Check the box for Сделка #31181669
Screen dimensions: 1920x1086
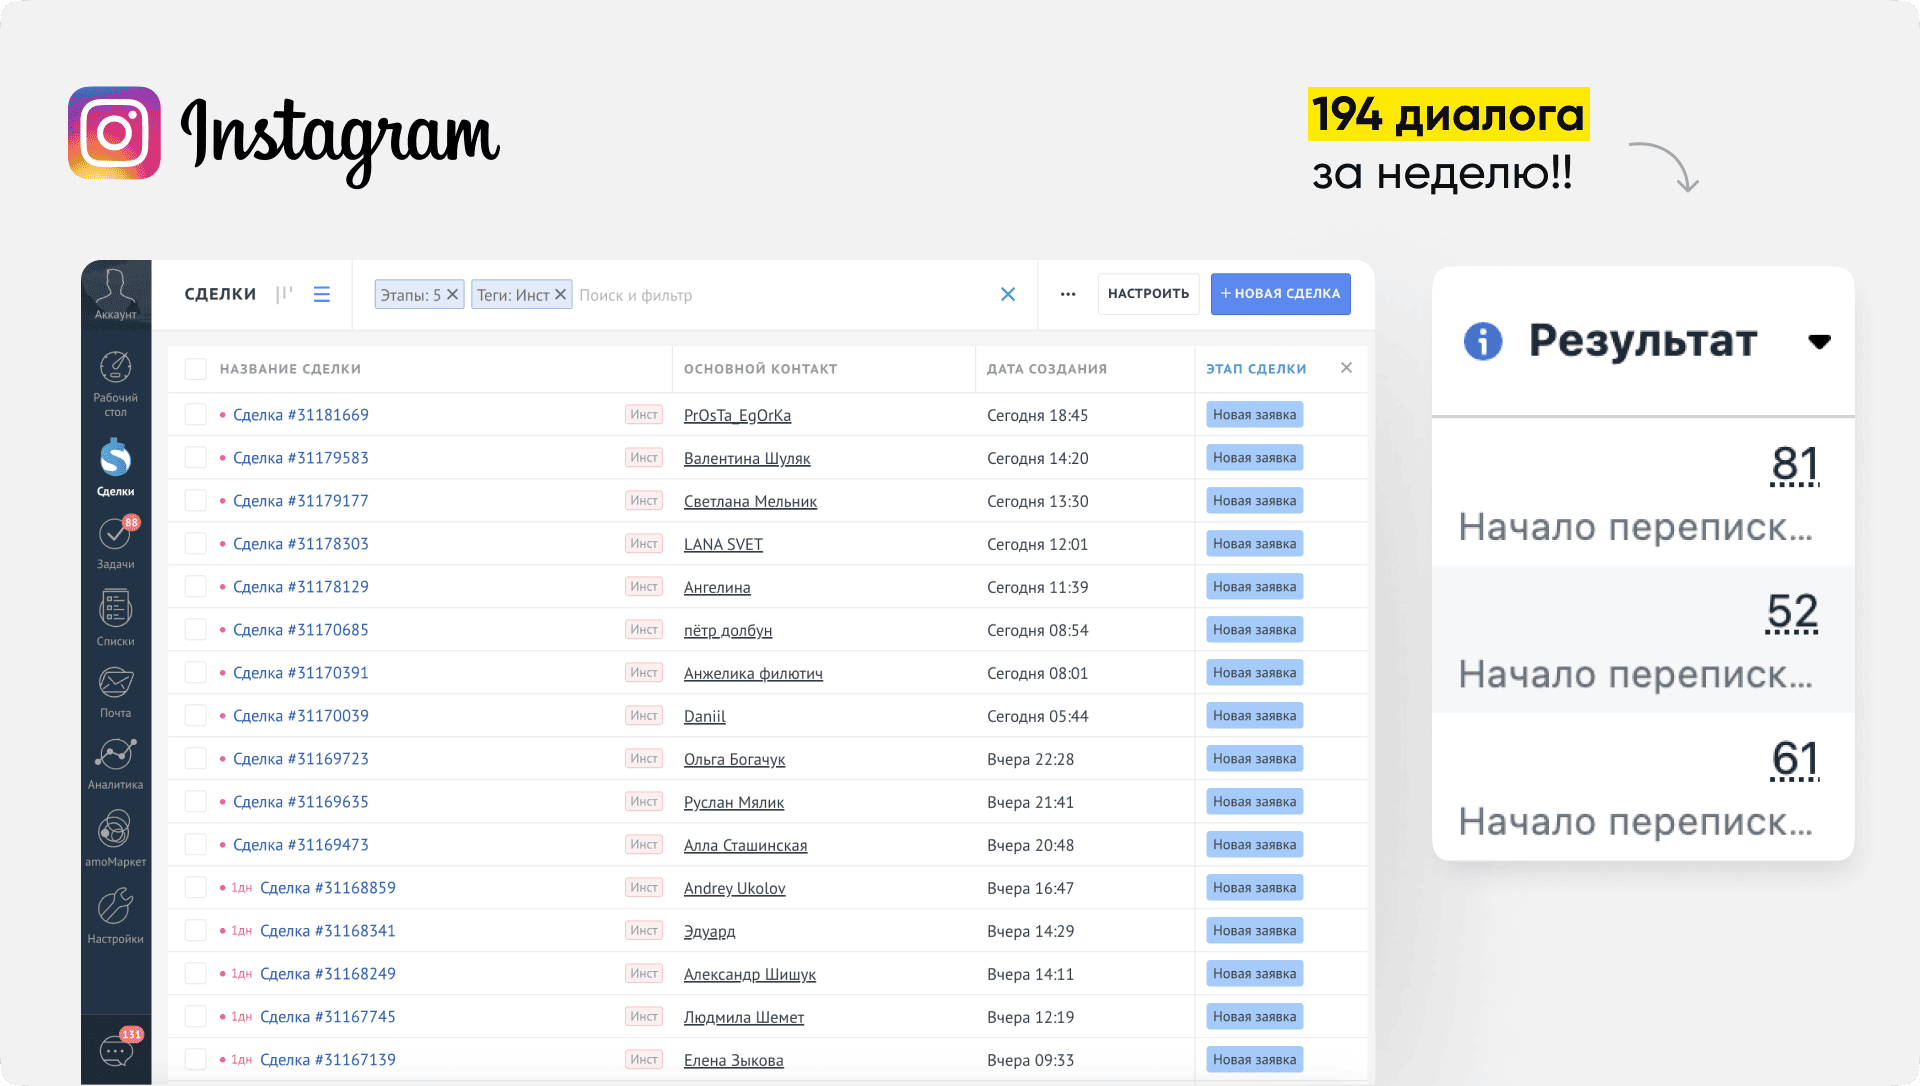pyautogui.click(x=195, y=415)
